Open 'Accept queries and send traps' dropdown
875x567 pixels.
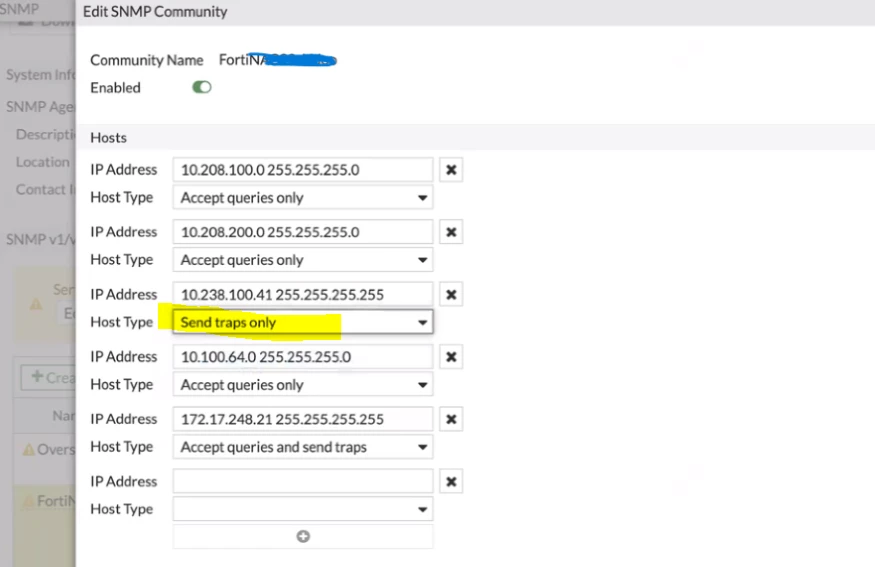[x=303, y=447]
